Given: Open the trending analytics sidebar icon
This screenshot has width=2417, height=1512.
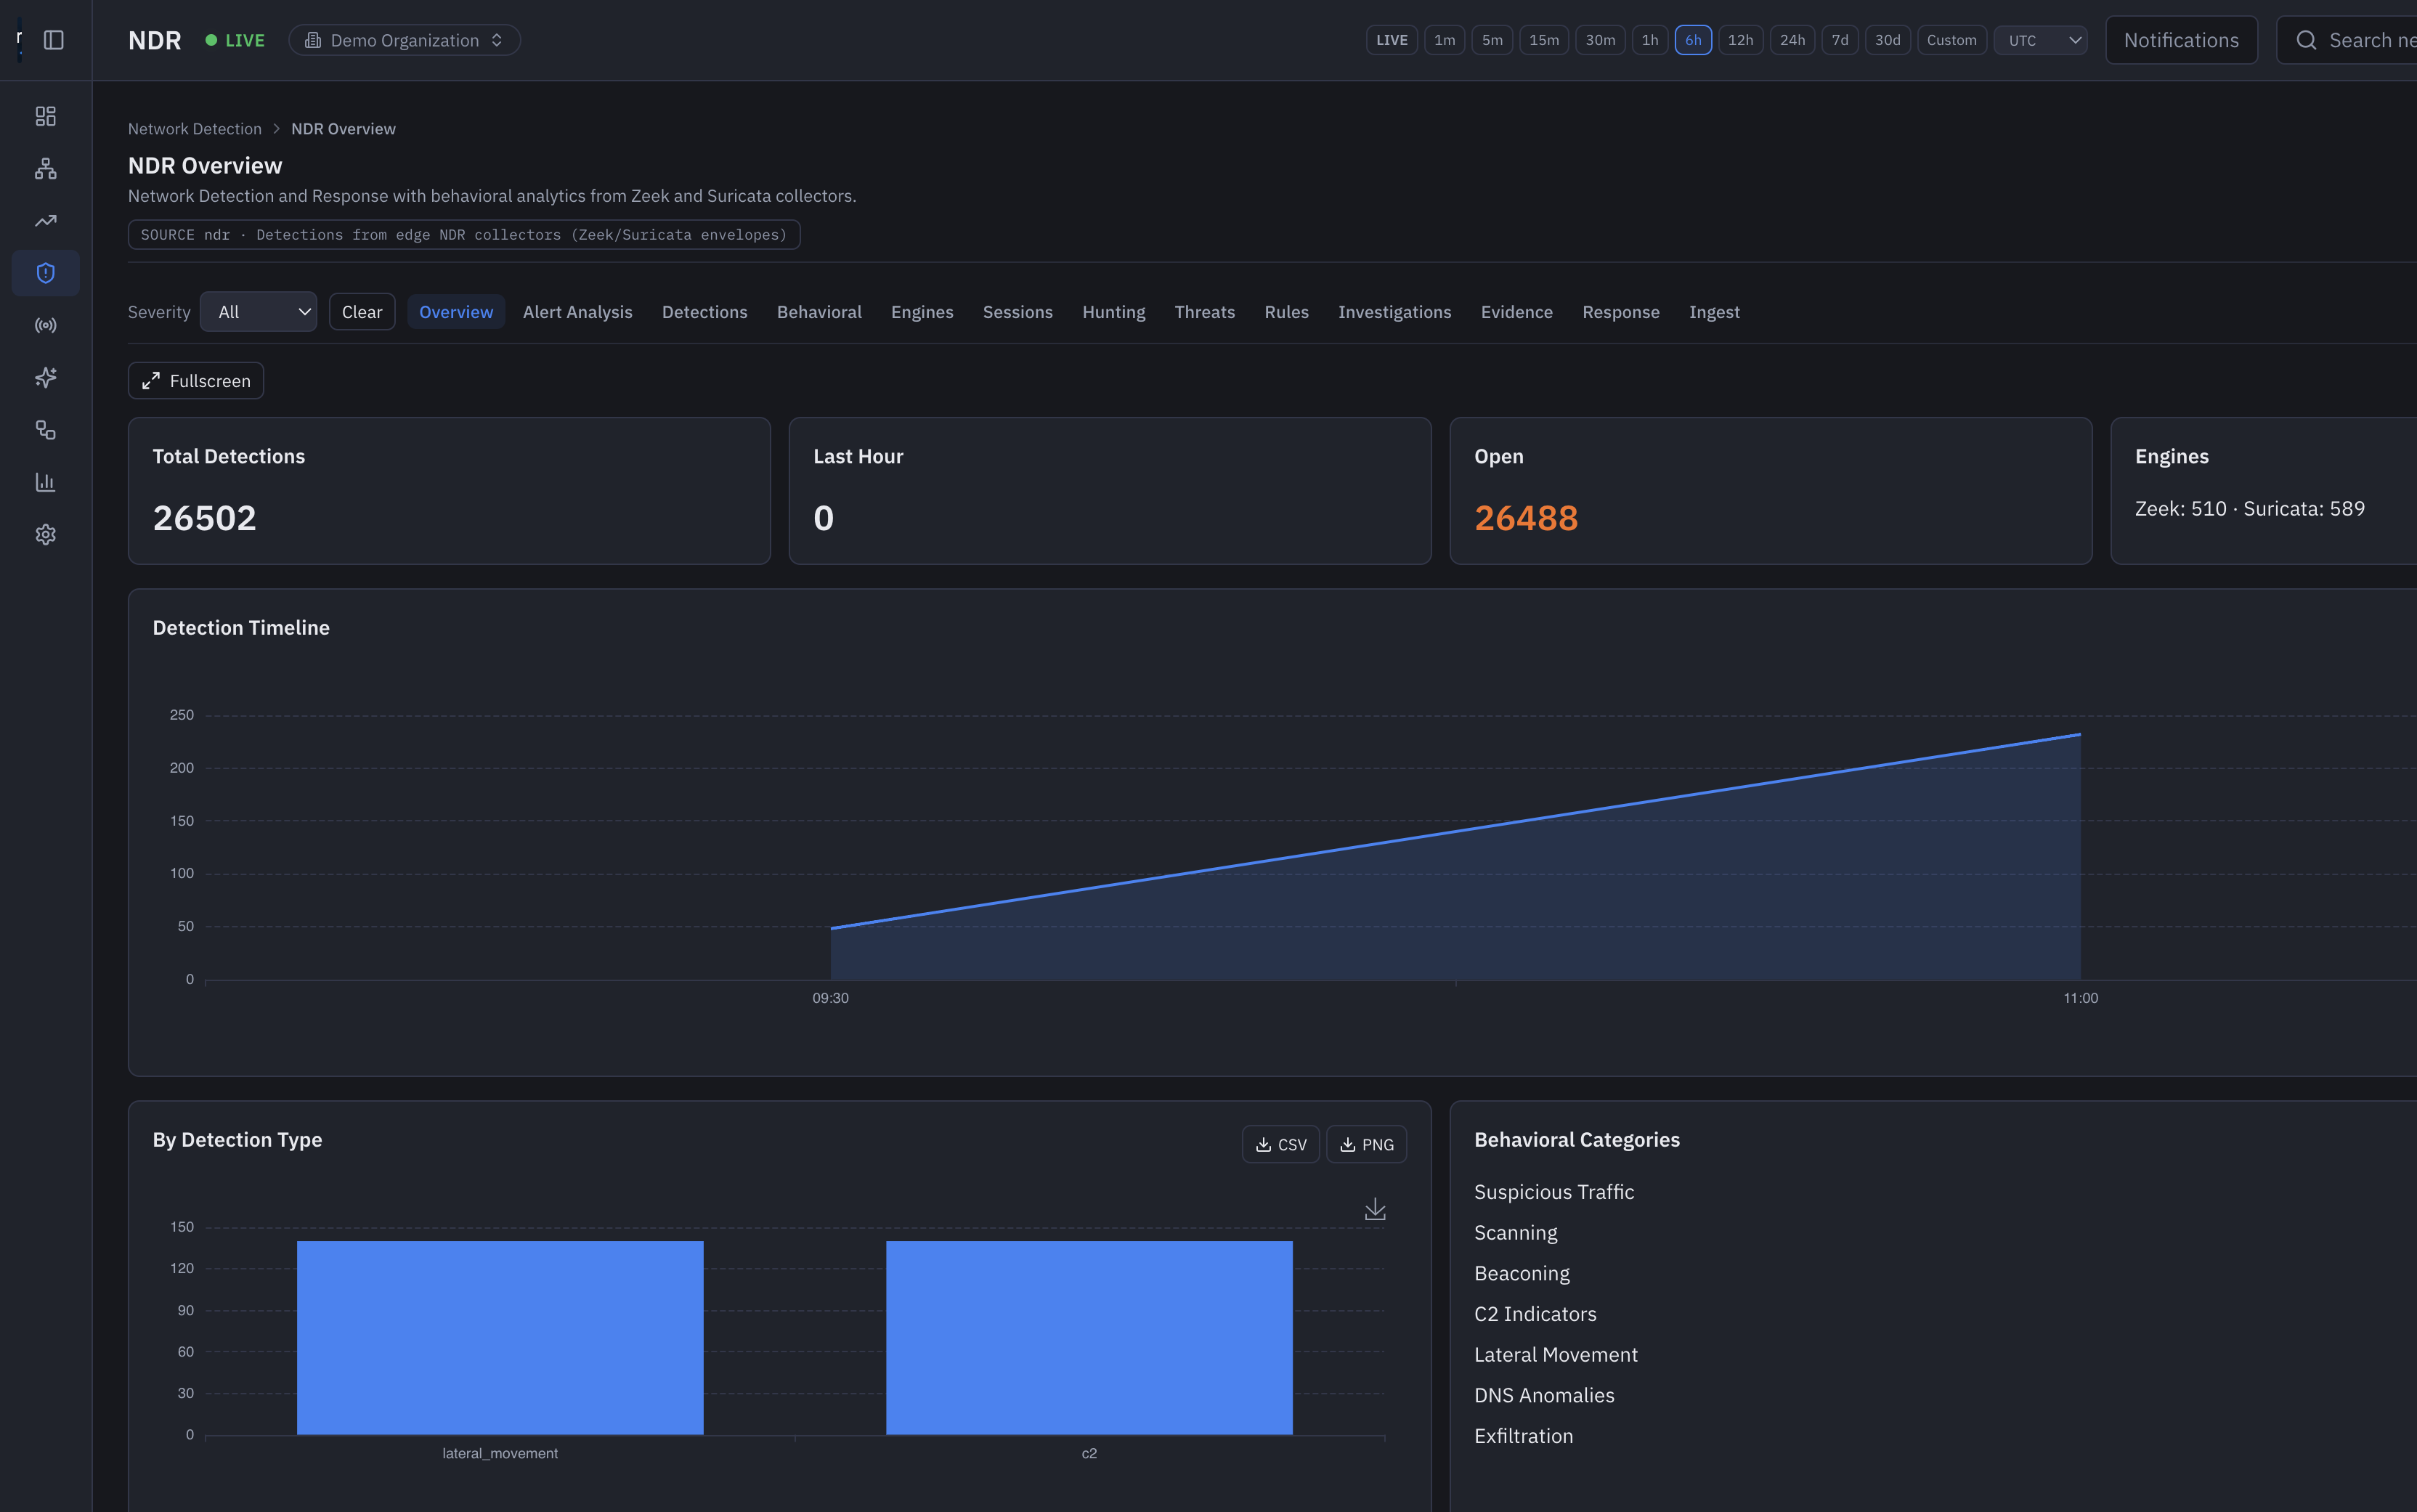Looking at the screenshot, I should [46, 221].
